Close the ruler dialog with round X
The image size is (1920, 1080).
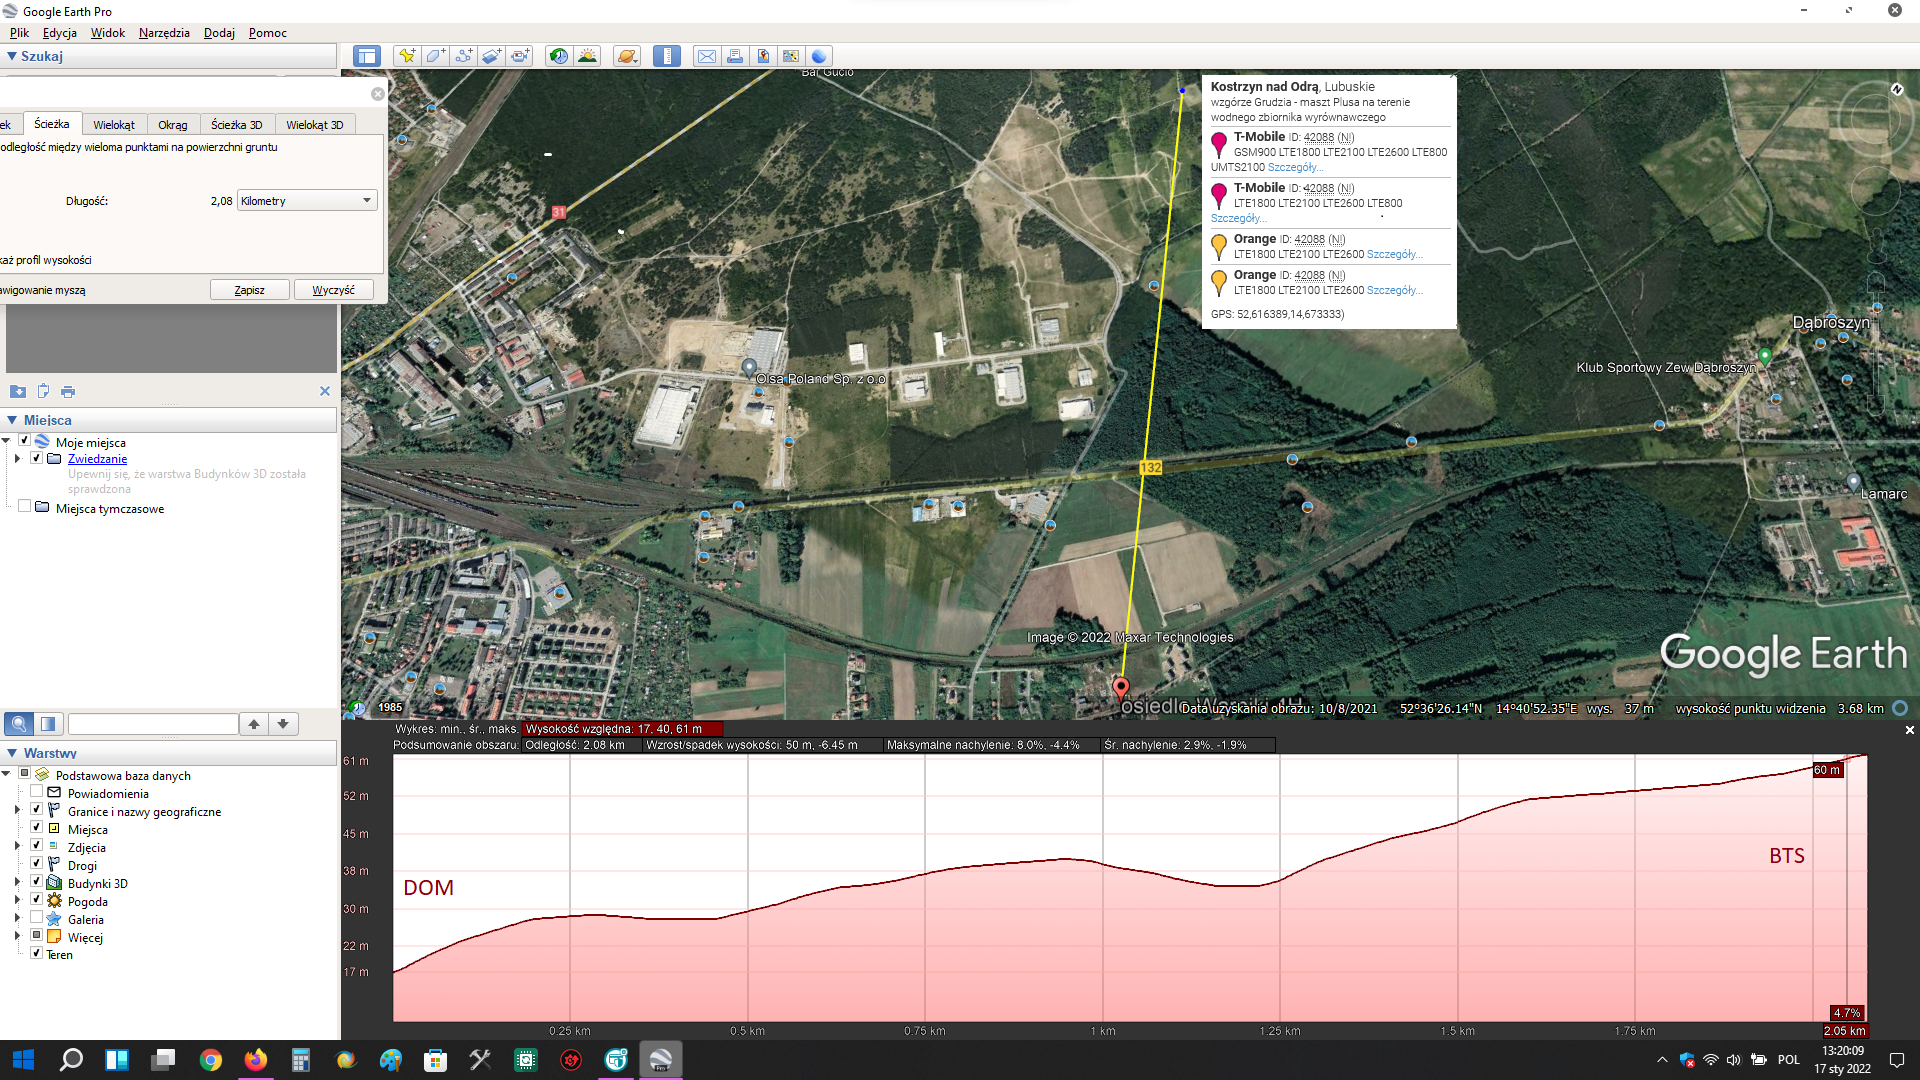click(x=377, y=94)
